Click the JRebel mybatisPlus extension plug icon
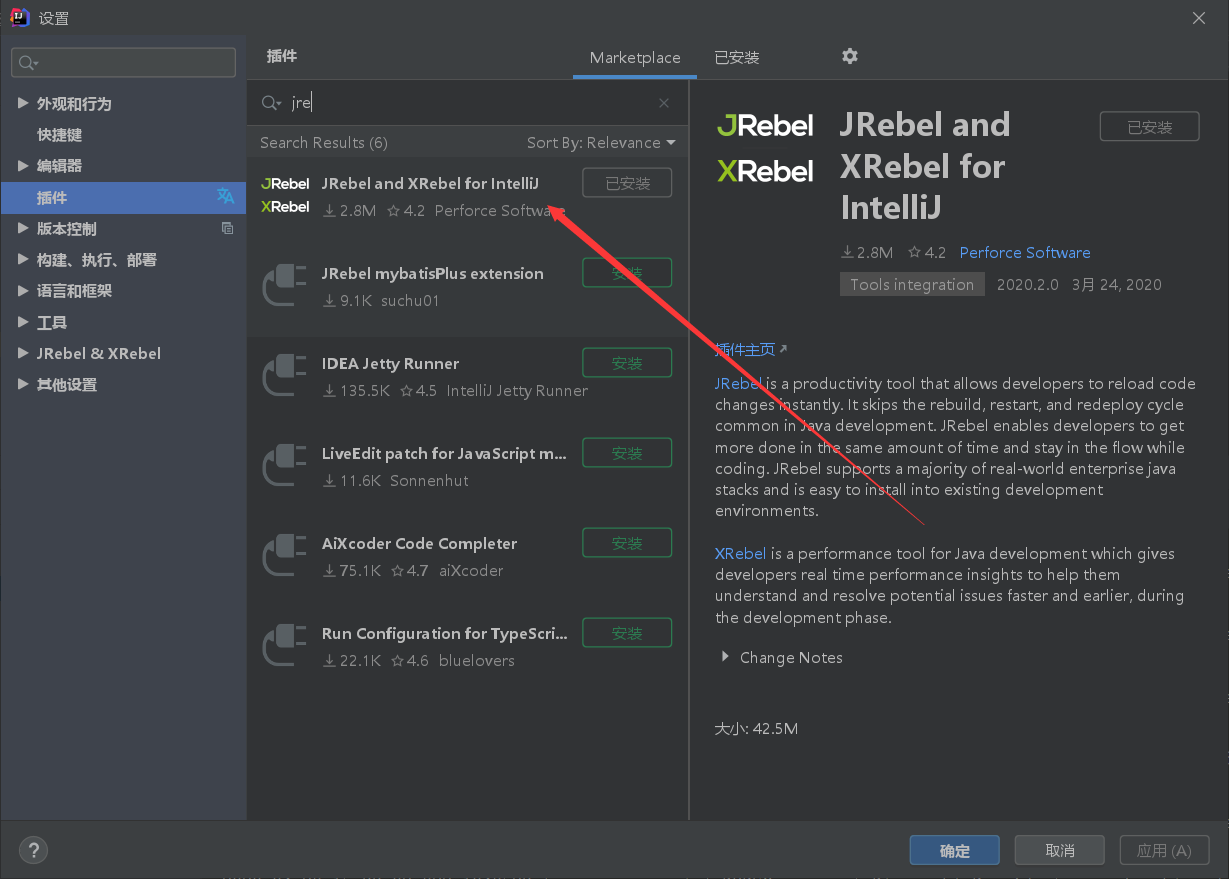This screenshot has width=1229, height=879. [285, 284]
